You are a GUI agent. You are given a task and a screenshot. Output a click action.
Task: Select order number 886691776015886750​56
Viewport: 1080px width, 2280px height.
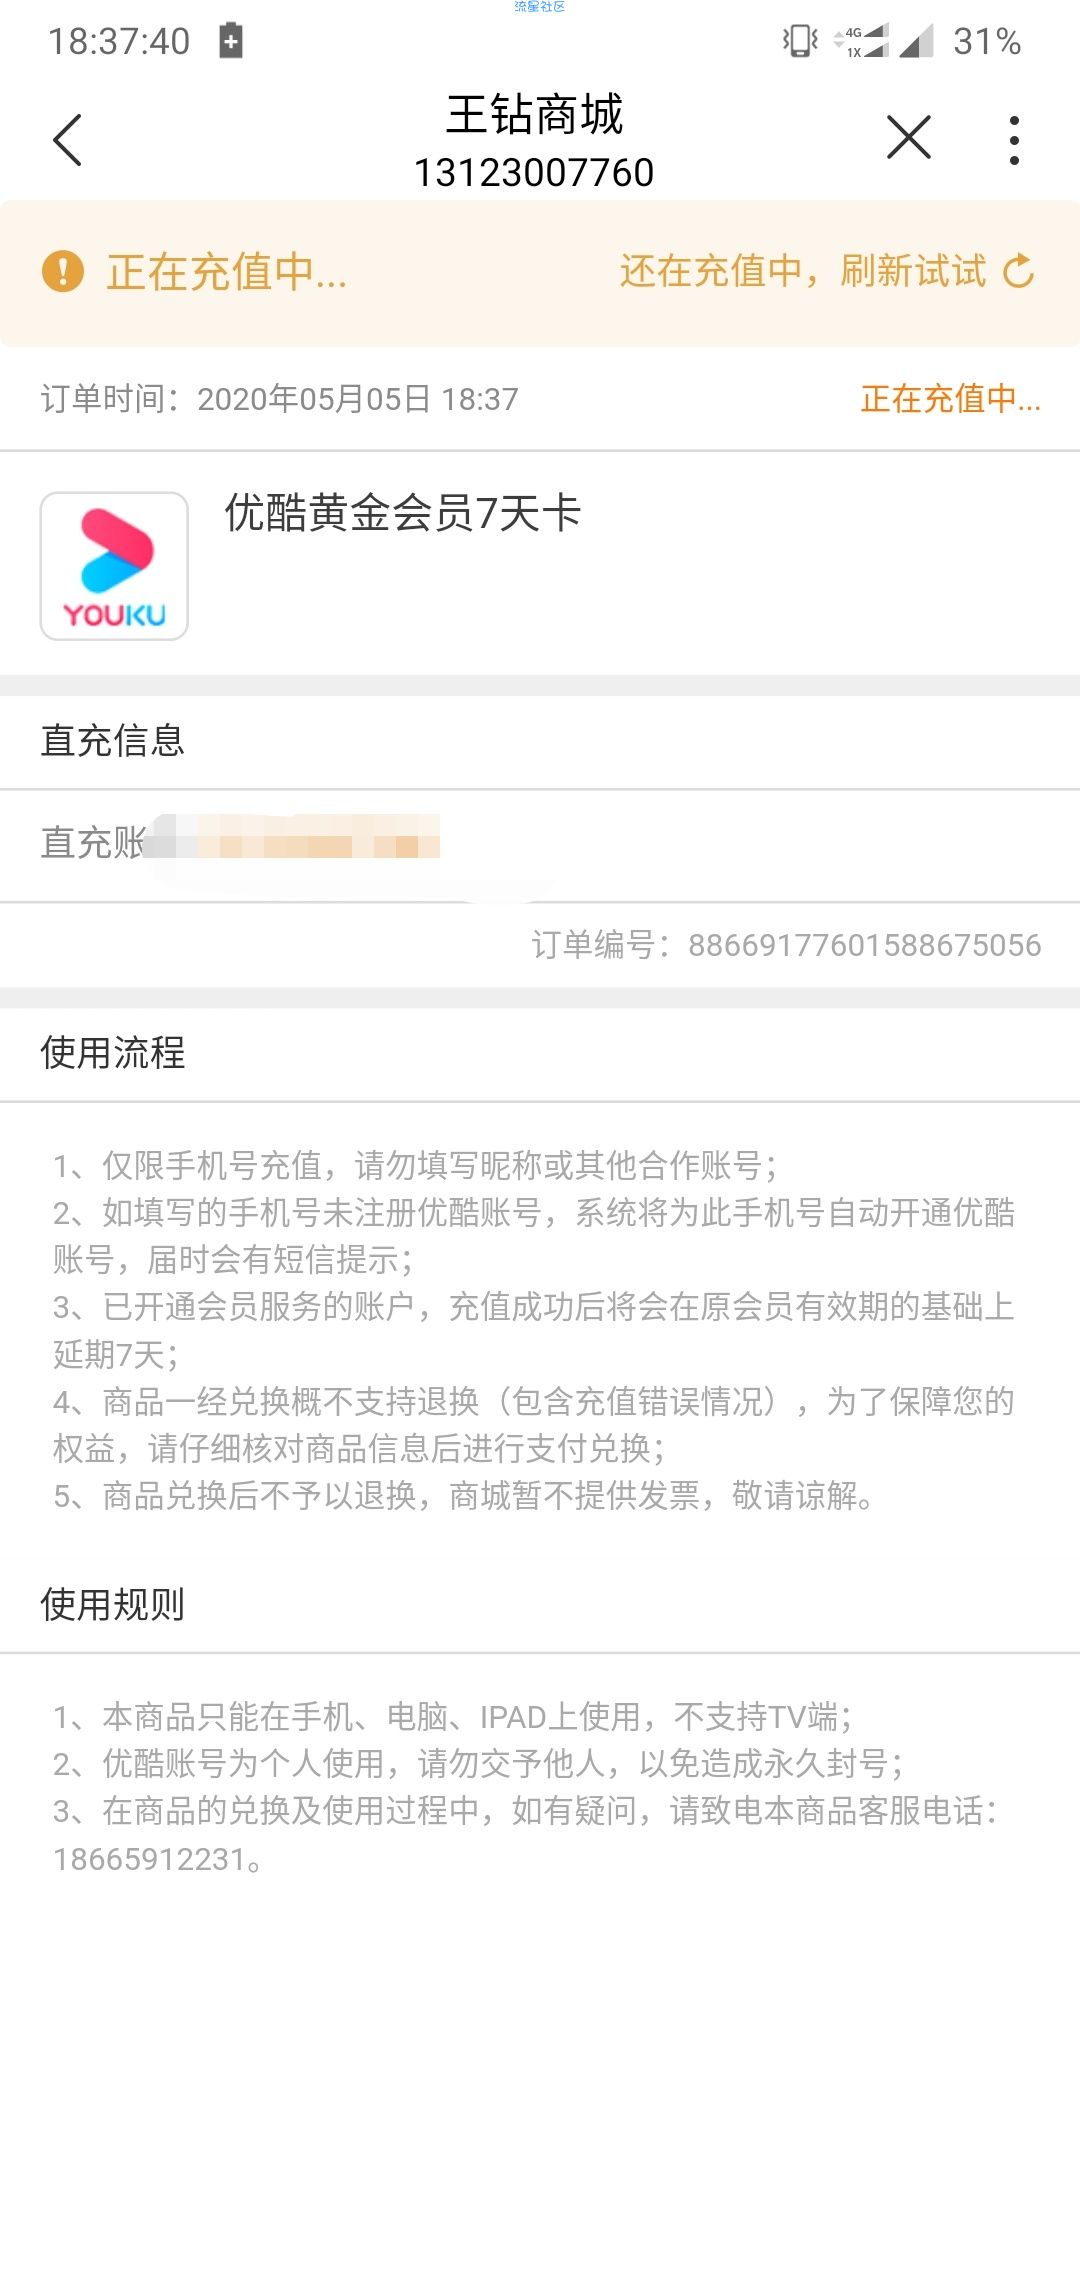tap(865, 945)
